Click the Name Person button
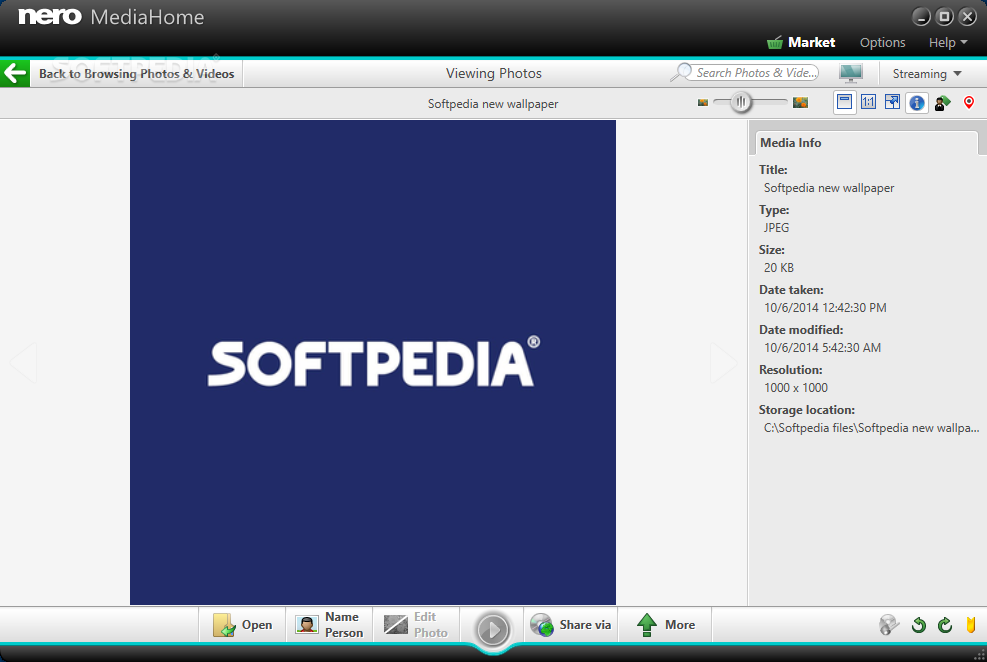This screenshot has width=987, height=662. 329,625
